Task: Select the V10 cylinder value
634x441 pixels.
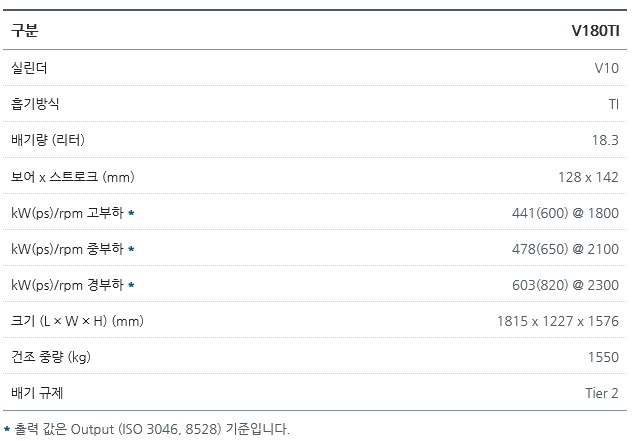Action: tap(606, 68)
